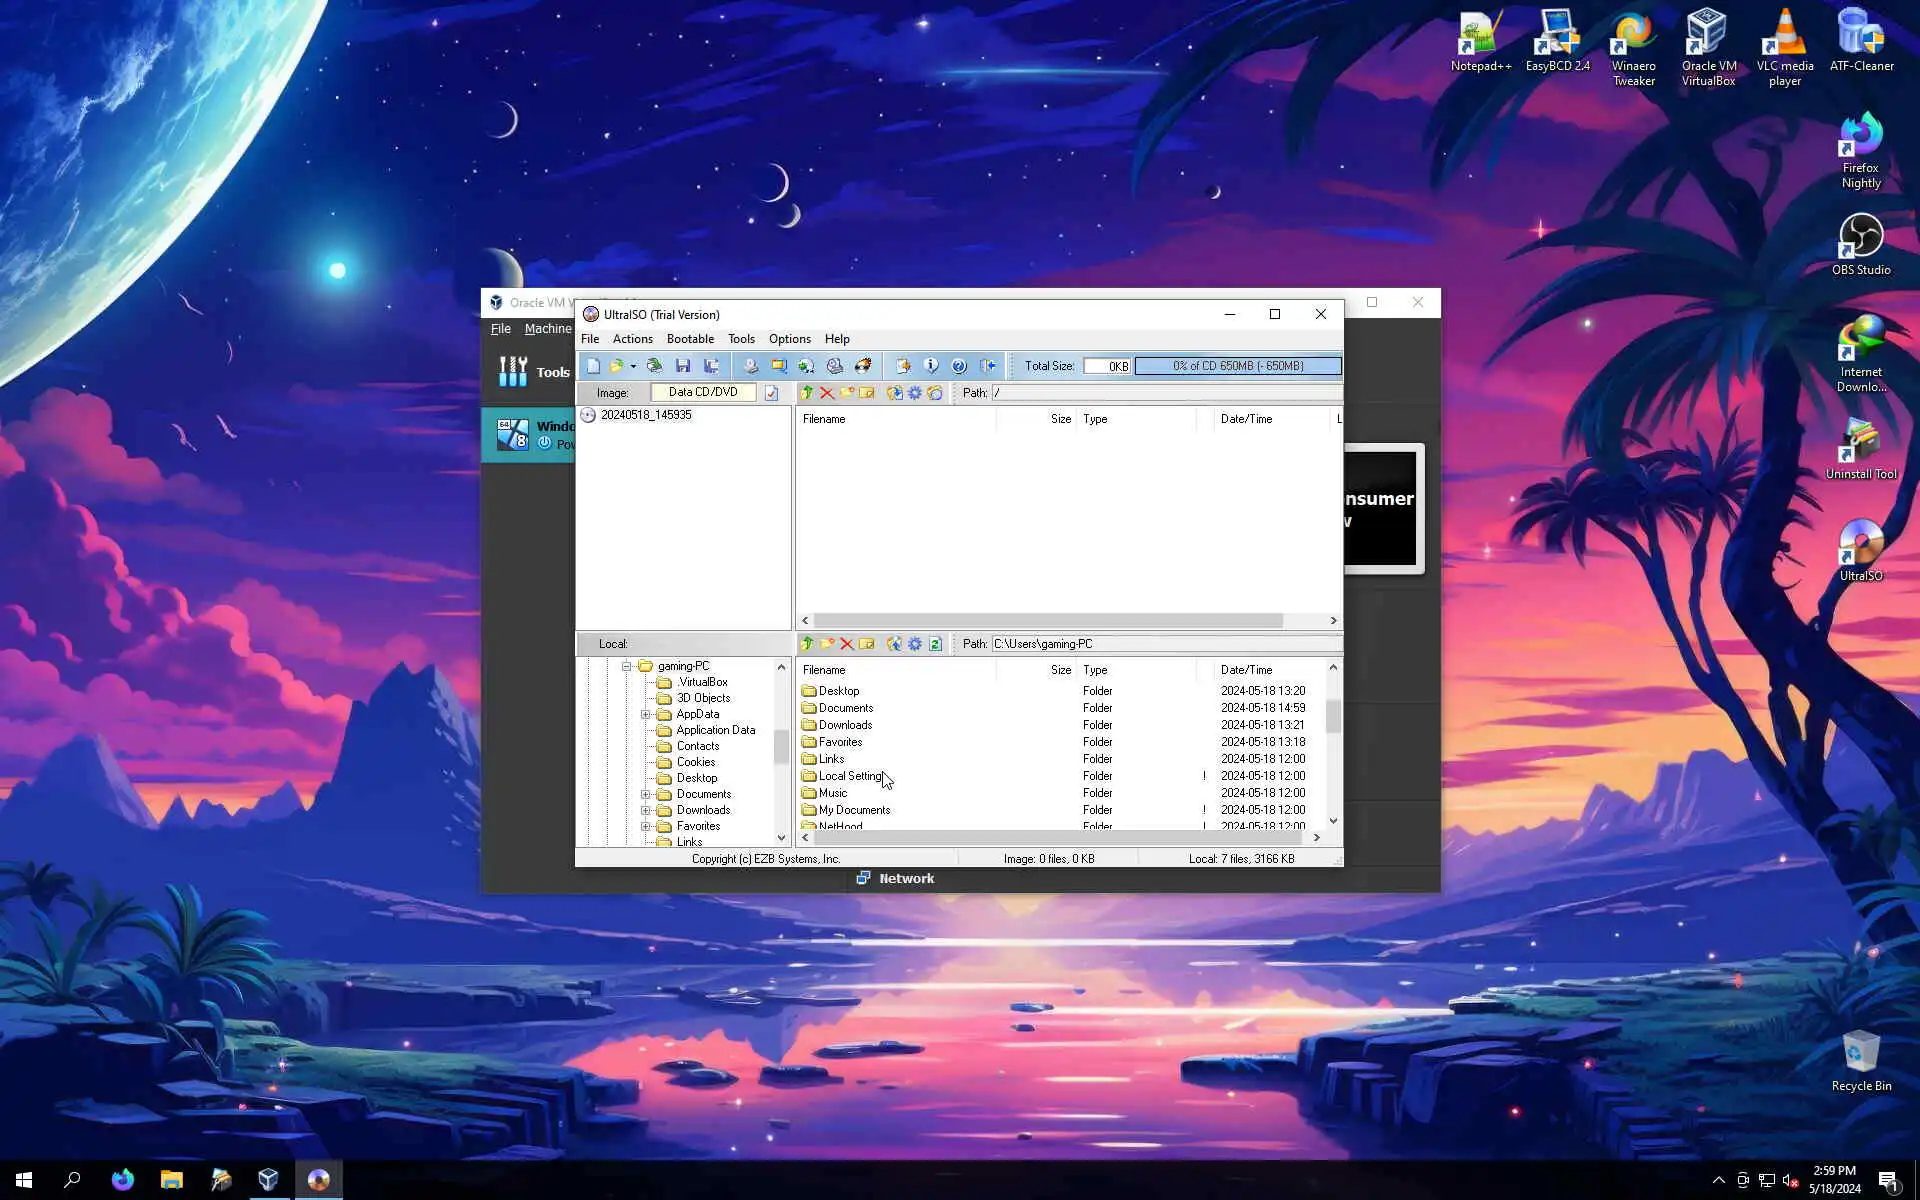The height and width of the screenshot is (1200, 1920).
Task: Click the gear settings icon in Local toolbar
Action: (915, 644)
